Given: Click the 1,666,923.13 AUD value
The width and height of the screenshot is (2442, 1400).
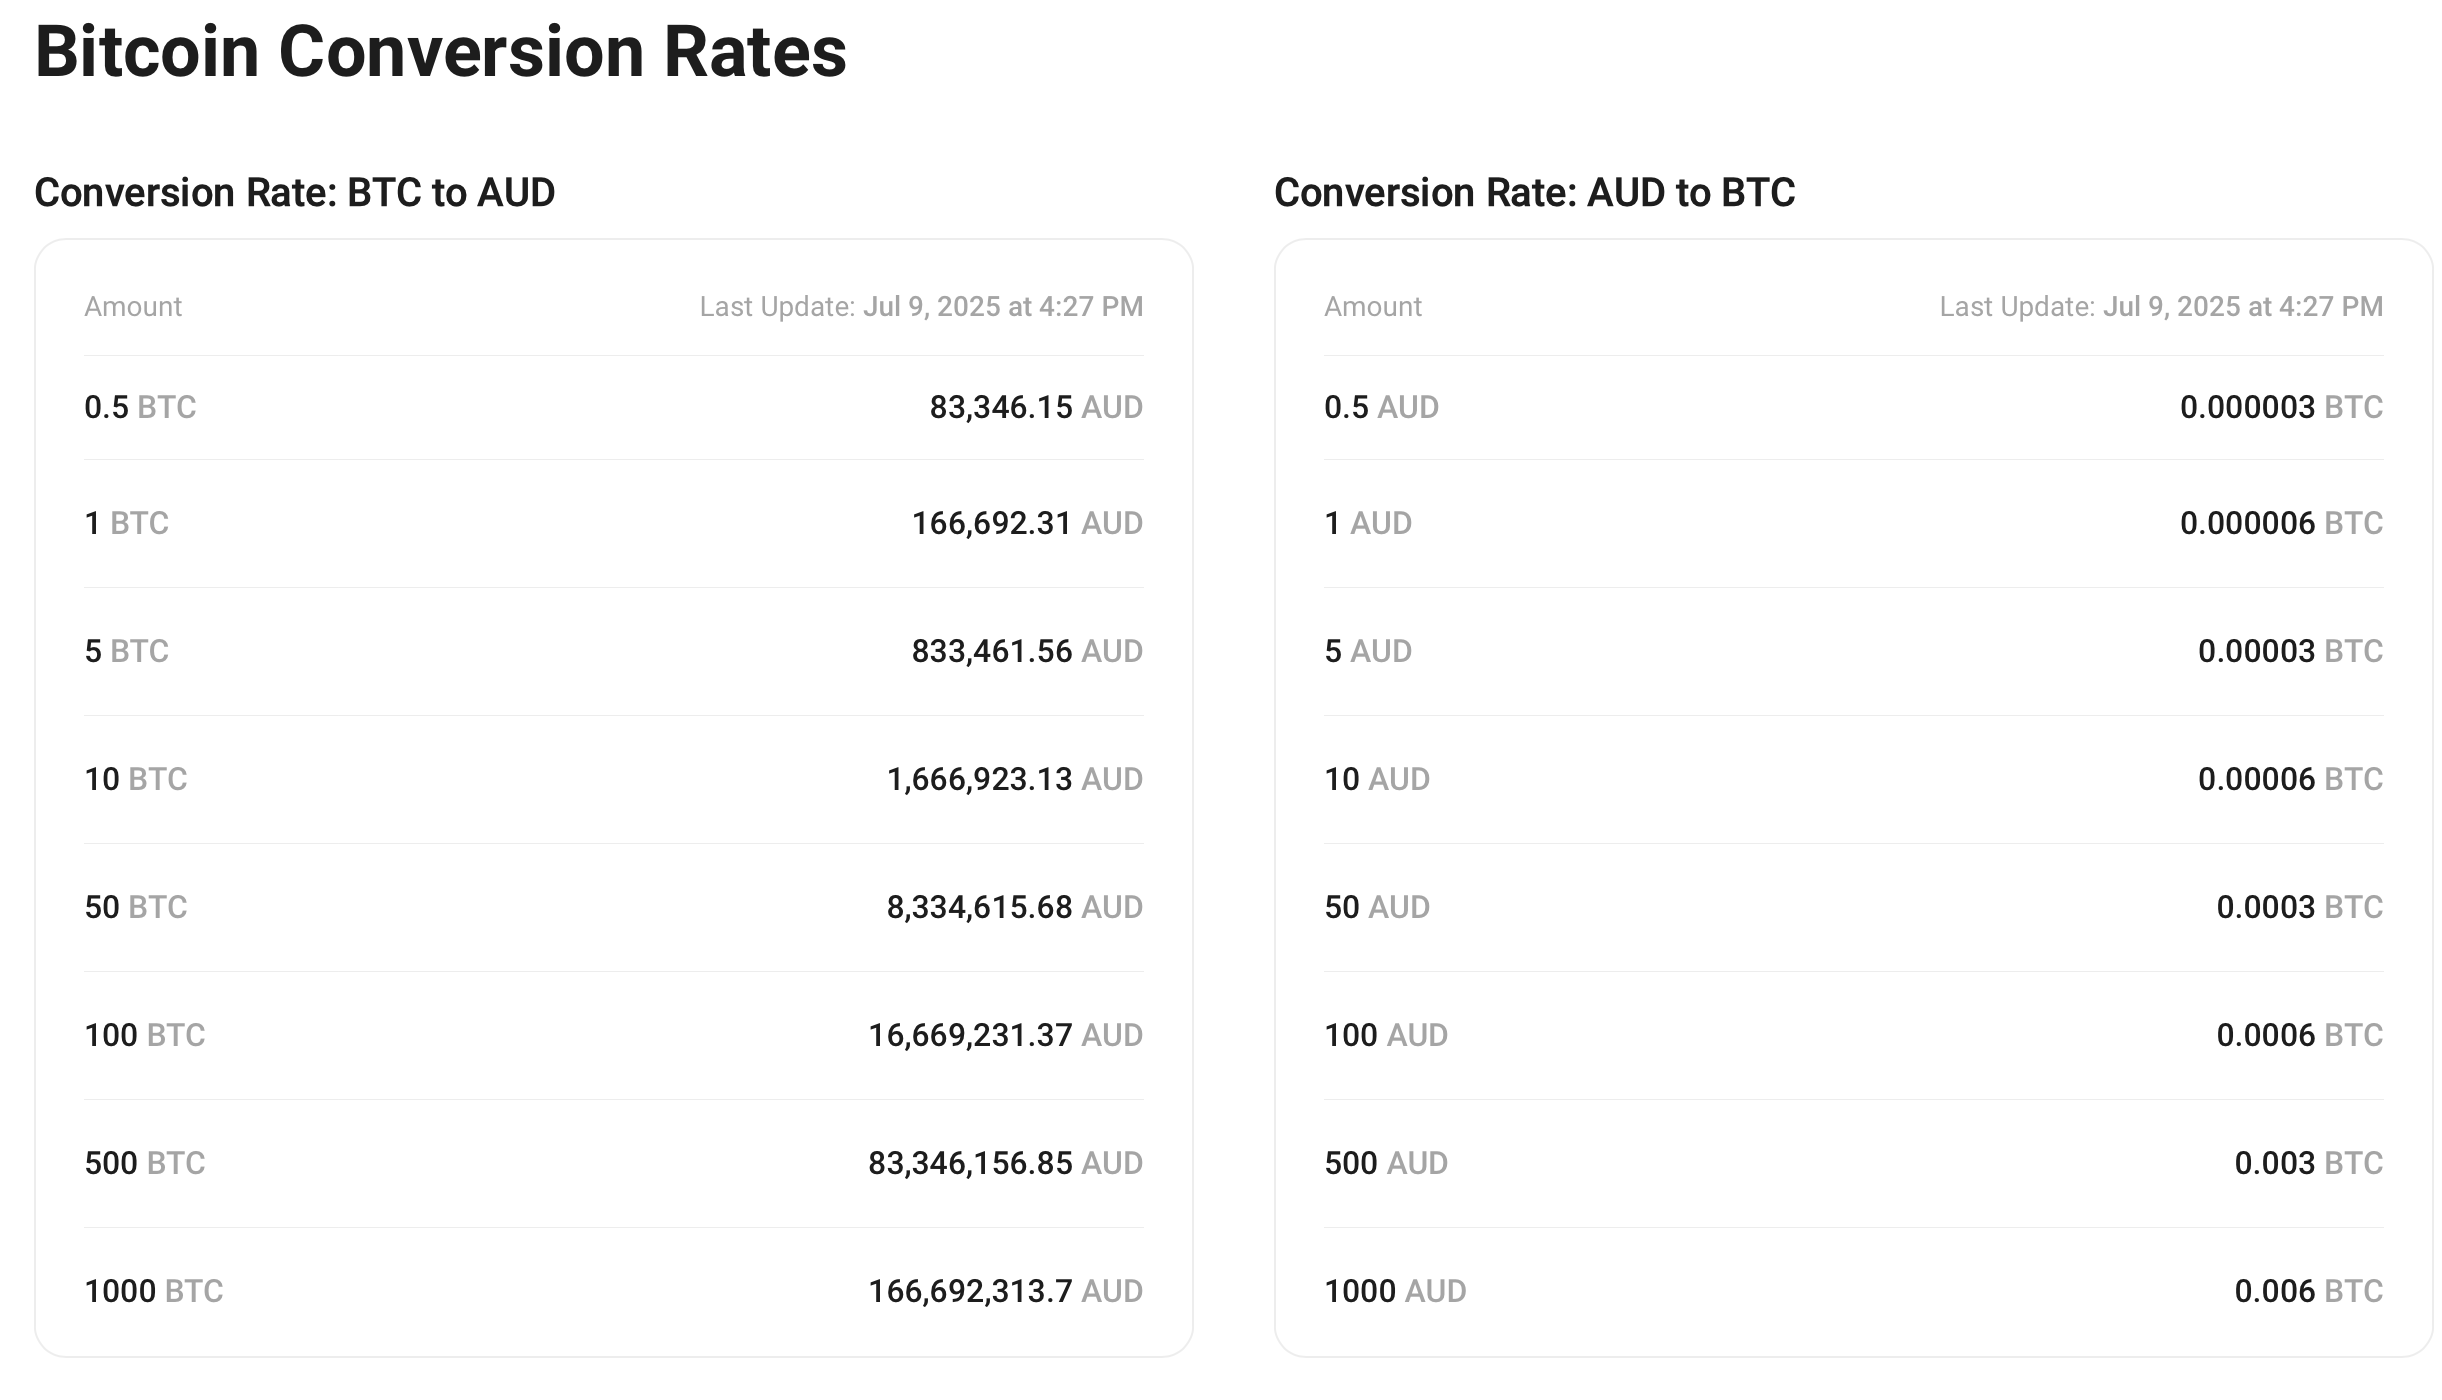Looking at the screenshot, I should pos(1014,779).
